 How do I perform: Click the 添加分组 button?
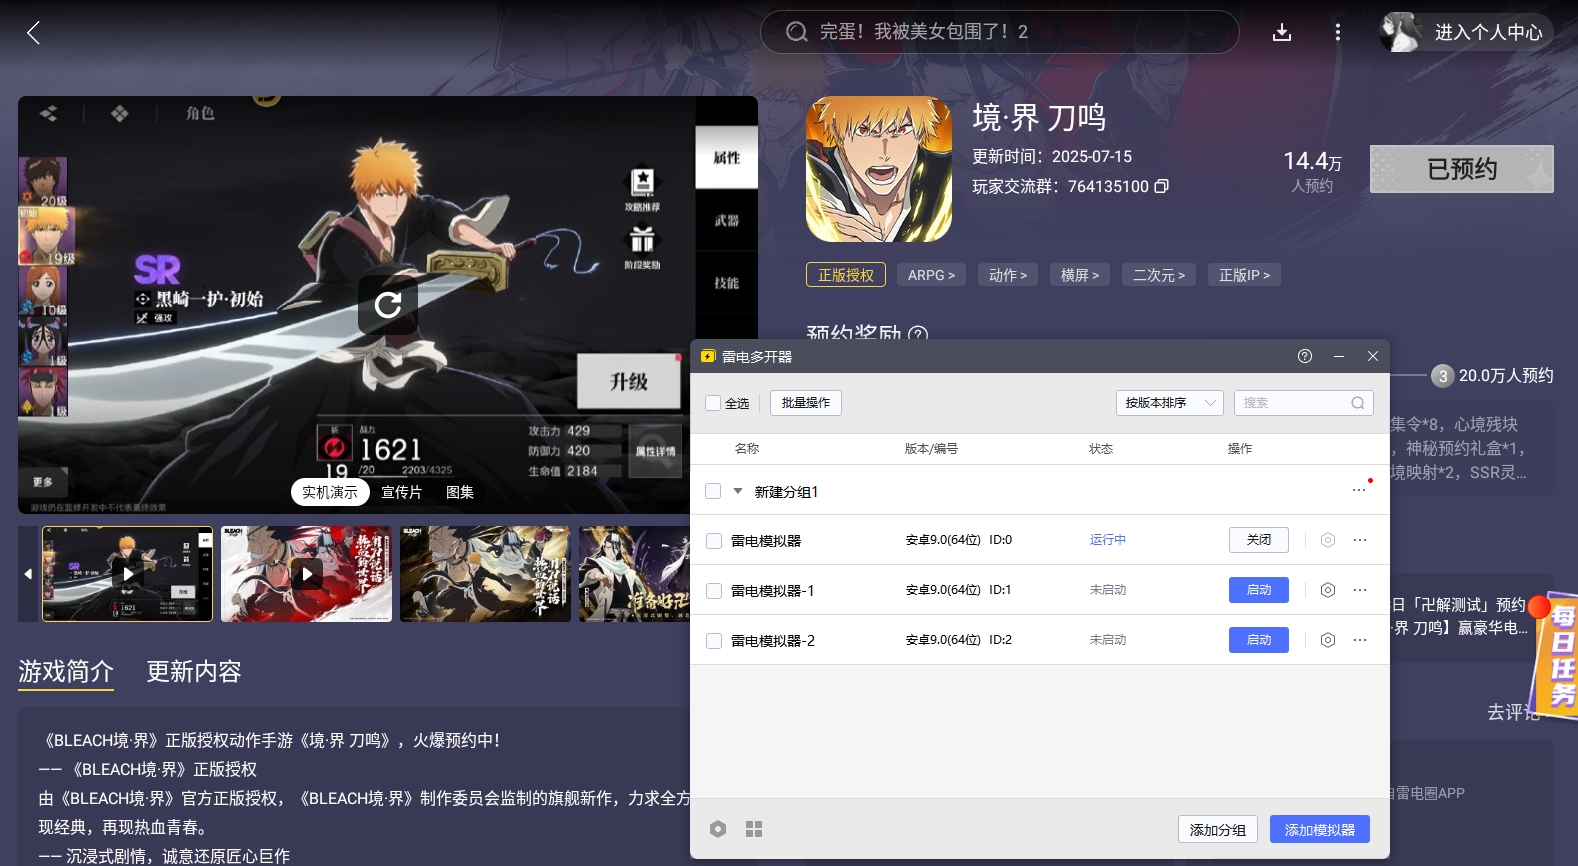coord(1218,829)
